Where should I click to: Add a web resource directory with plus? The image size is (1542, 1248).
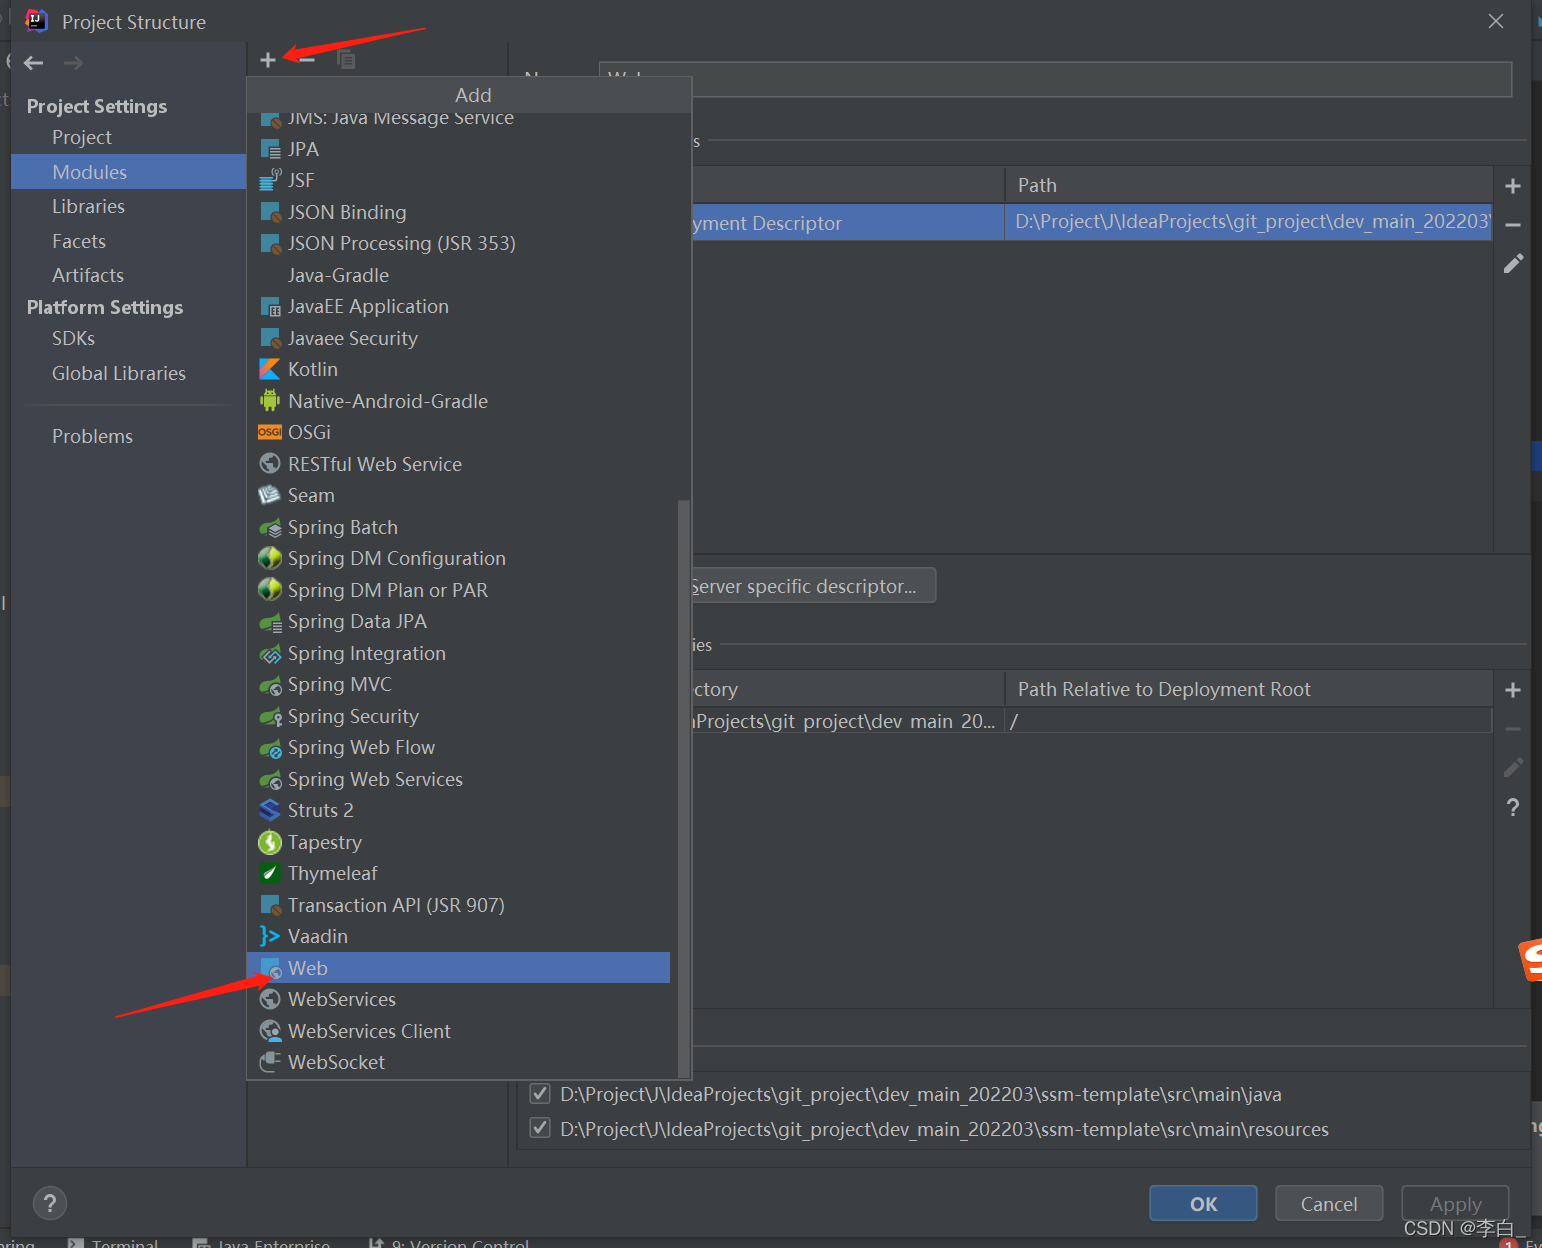pos(1513,690)
